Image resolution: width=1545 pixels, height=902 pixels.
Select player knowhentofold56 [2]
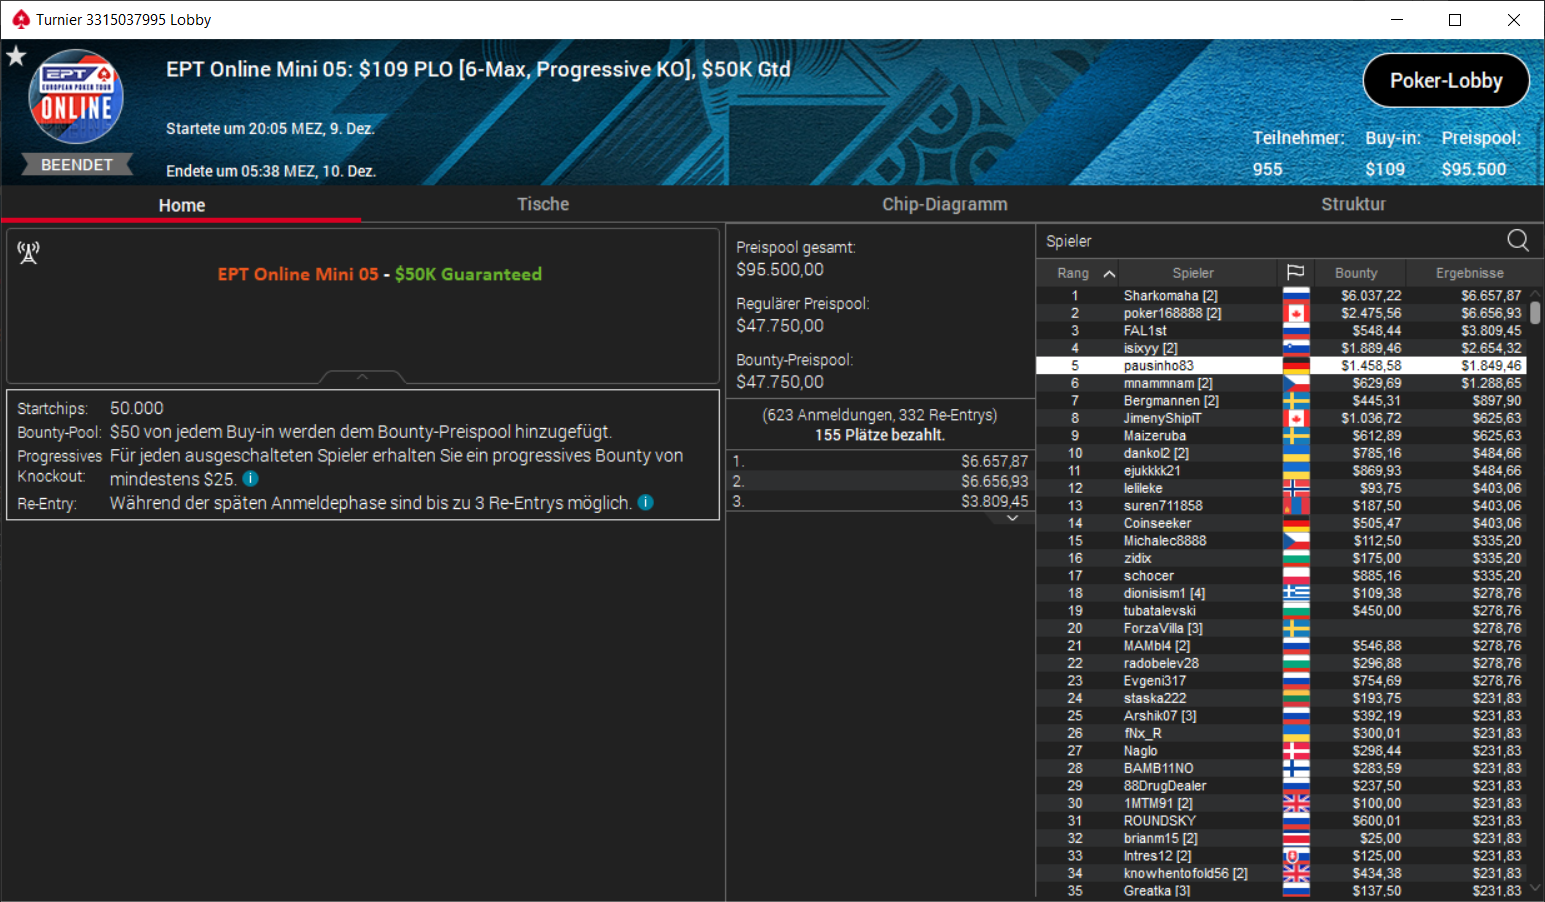pyautogui.click(x=1281, y=873)
